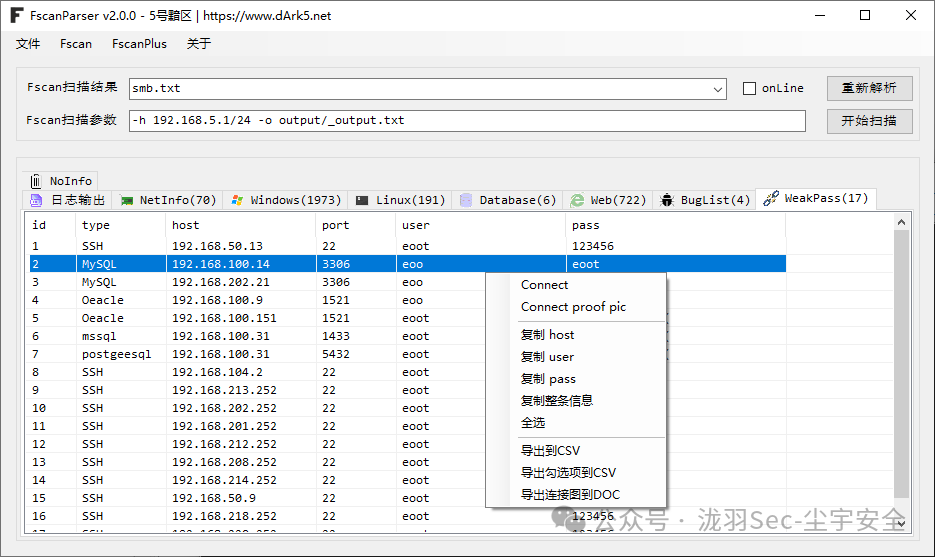Select host 192.168.50.9 cell
The width and height of the screenshot is (935, 557).
tap(240, 498)
